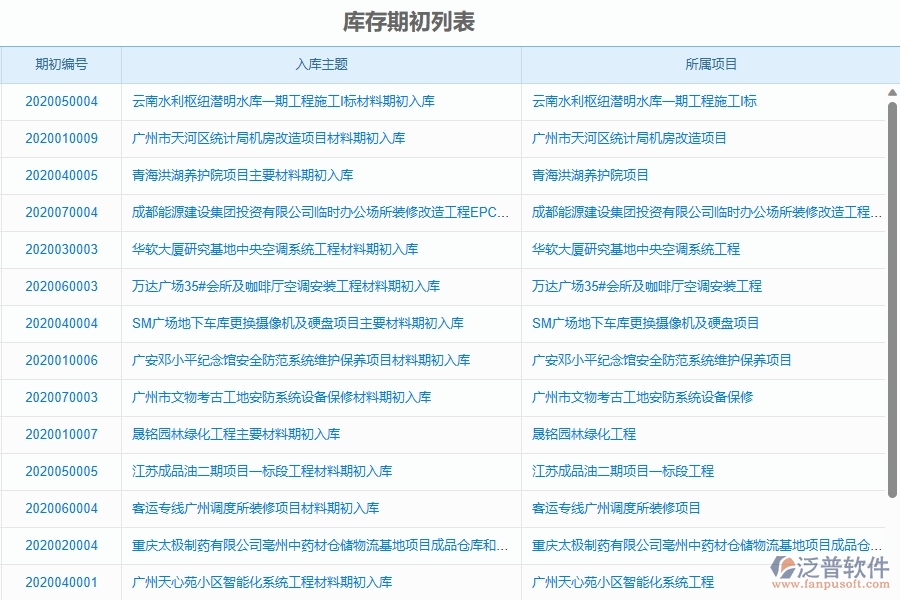The height and width of the screenshot is (600, 900).
Task: Click the scrollbar down arrow
Action: pos(890,592)
